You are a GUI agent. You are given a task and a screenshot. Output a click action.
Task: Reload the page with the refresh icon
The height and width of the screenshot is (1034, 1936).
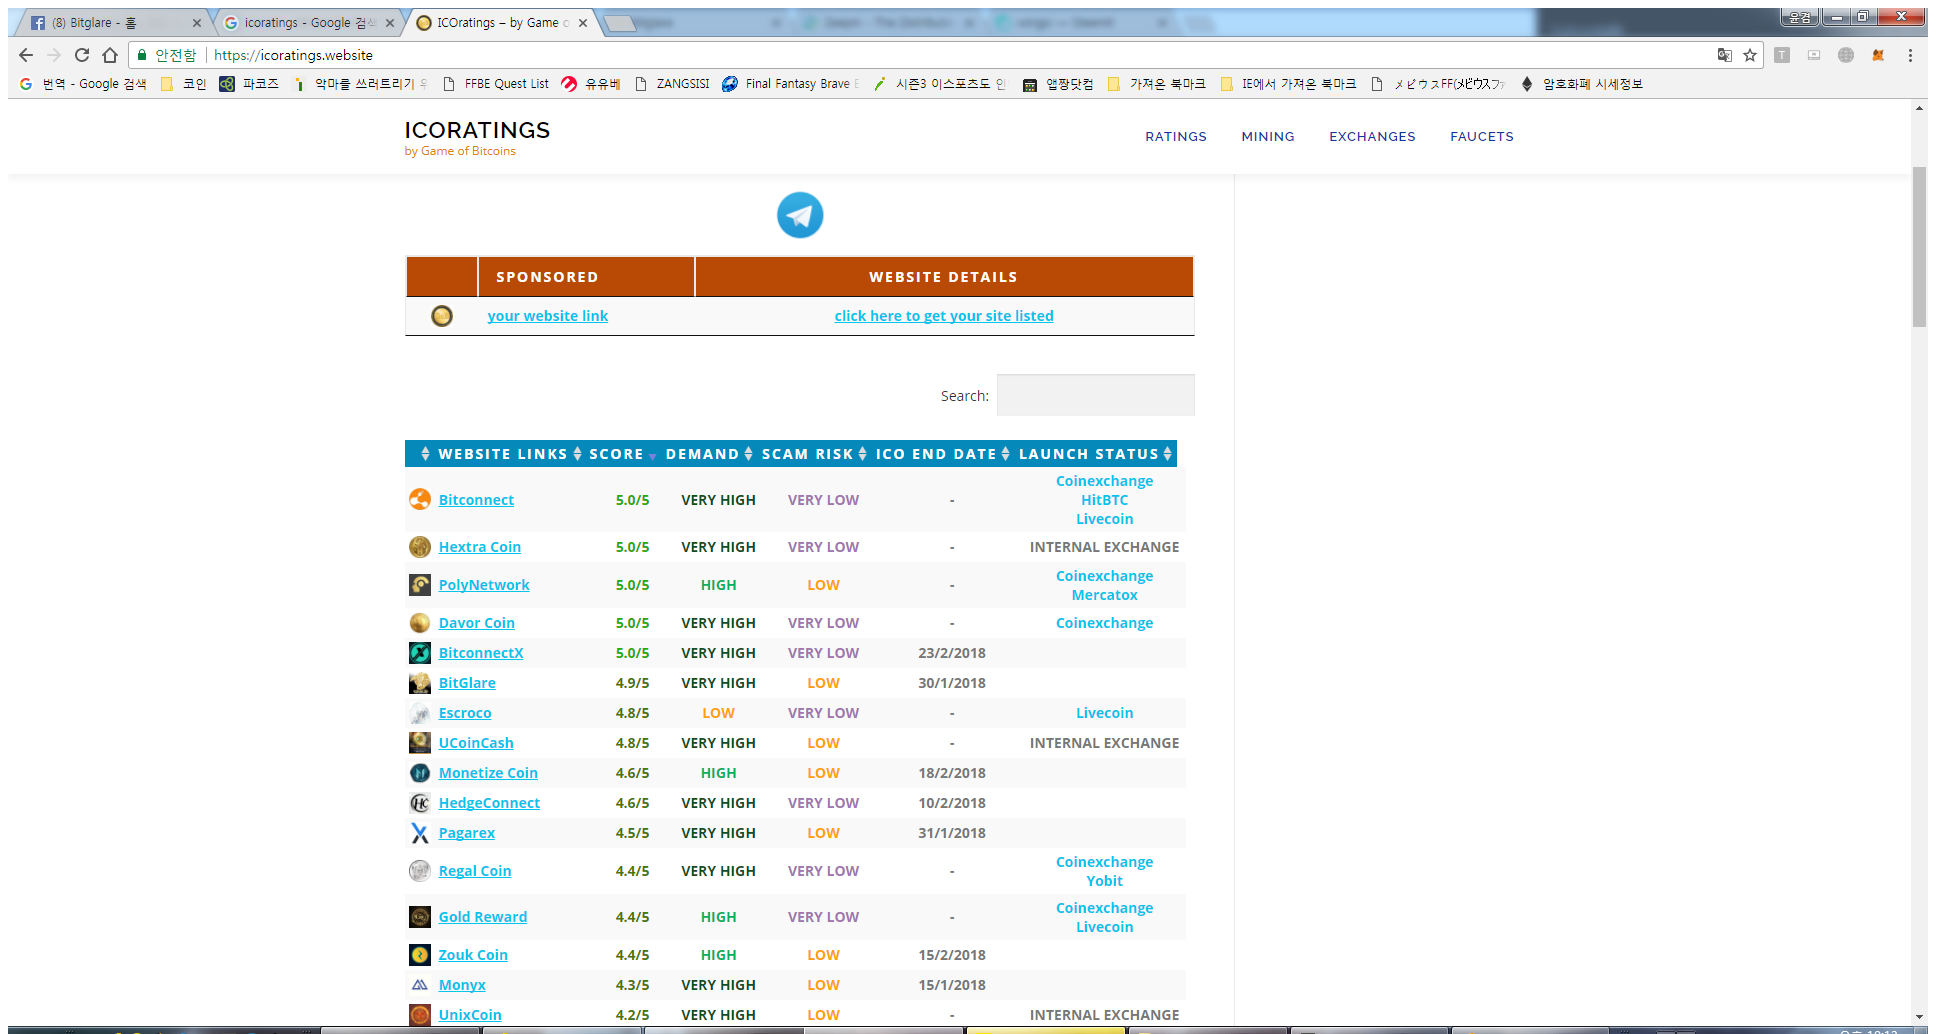(82, 55)
